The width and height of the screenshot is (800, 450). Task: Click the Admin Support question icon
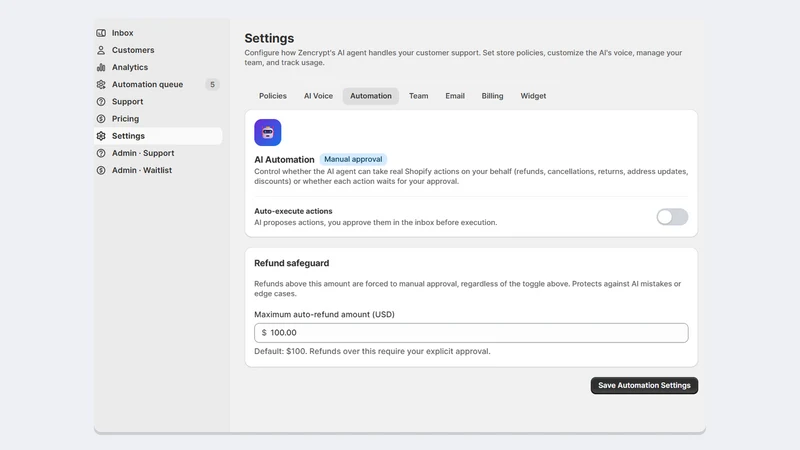click(101, 153)
